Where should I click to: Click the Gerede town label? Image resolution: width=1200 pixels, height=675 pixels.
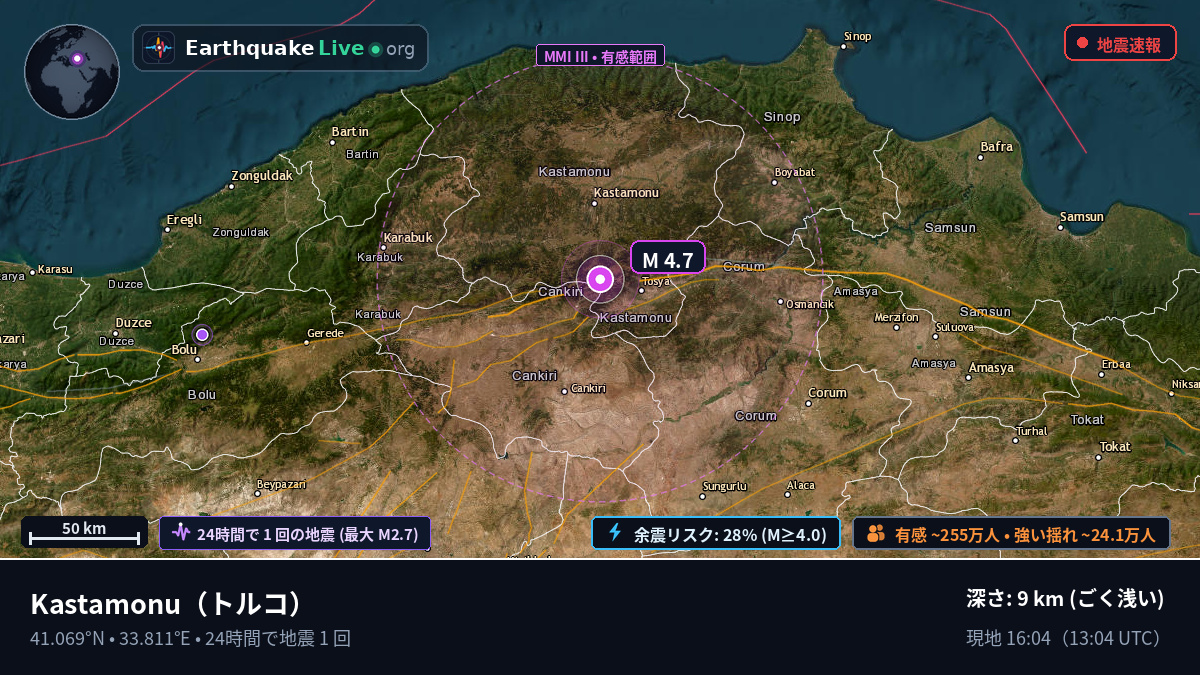click(x=325, y=333)
